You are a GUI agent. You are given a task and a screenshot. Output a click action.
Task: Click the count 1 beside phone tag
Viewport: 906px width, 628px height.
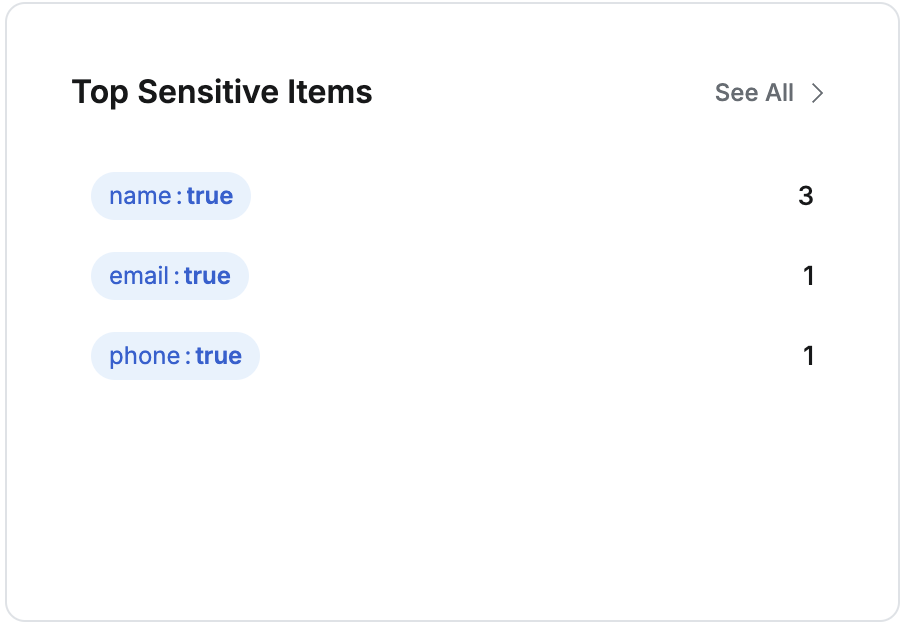point(809,356)
